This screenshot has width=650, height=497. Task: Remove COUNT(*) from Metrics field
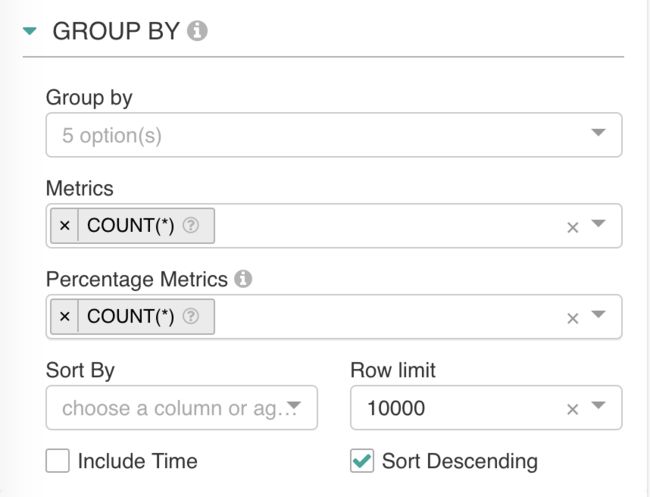pos(64,226)
